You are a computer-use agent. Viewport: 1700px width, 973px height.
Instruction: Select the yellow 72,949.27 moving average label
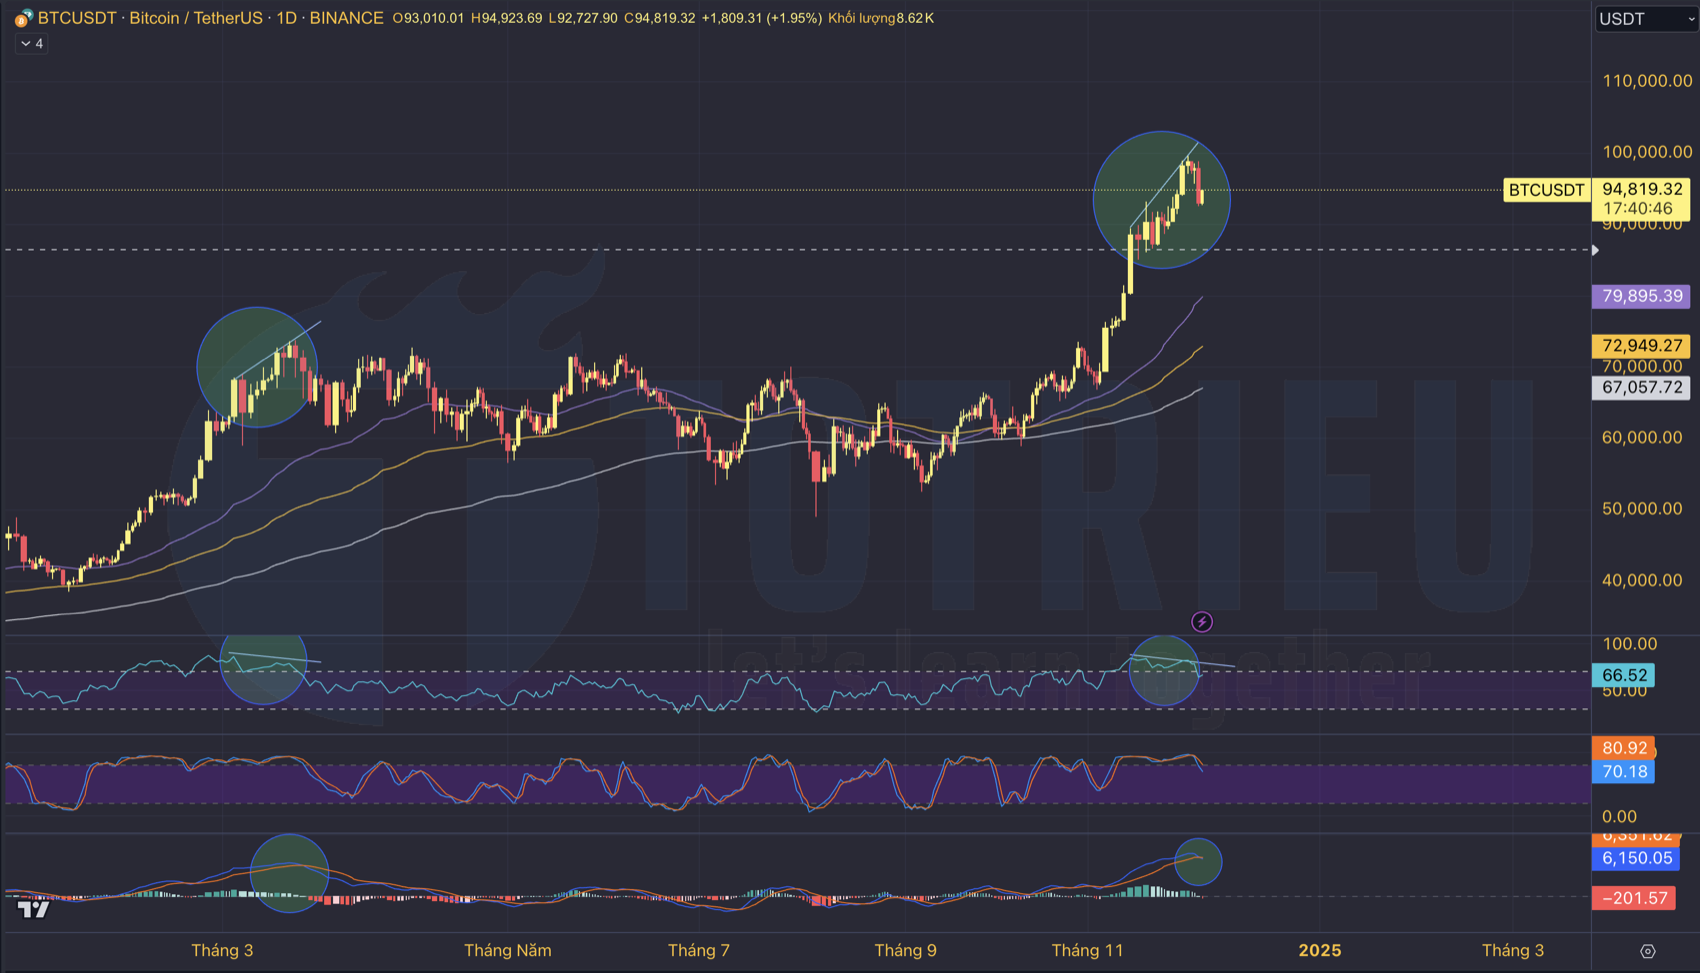coord(1642,346)
